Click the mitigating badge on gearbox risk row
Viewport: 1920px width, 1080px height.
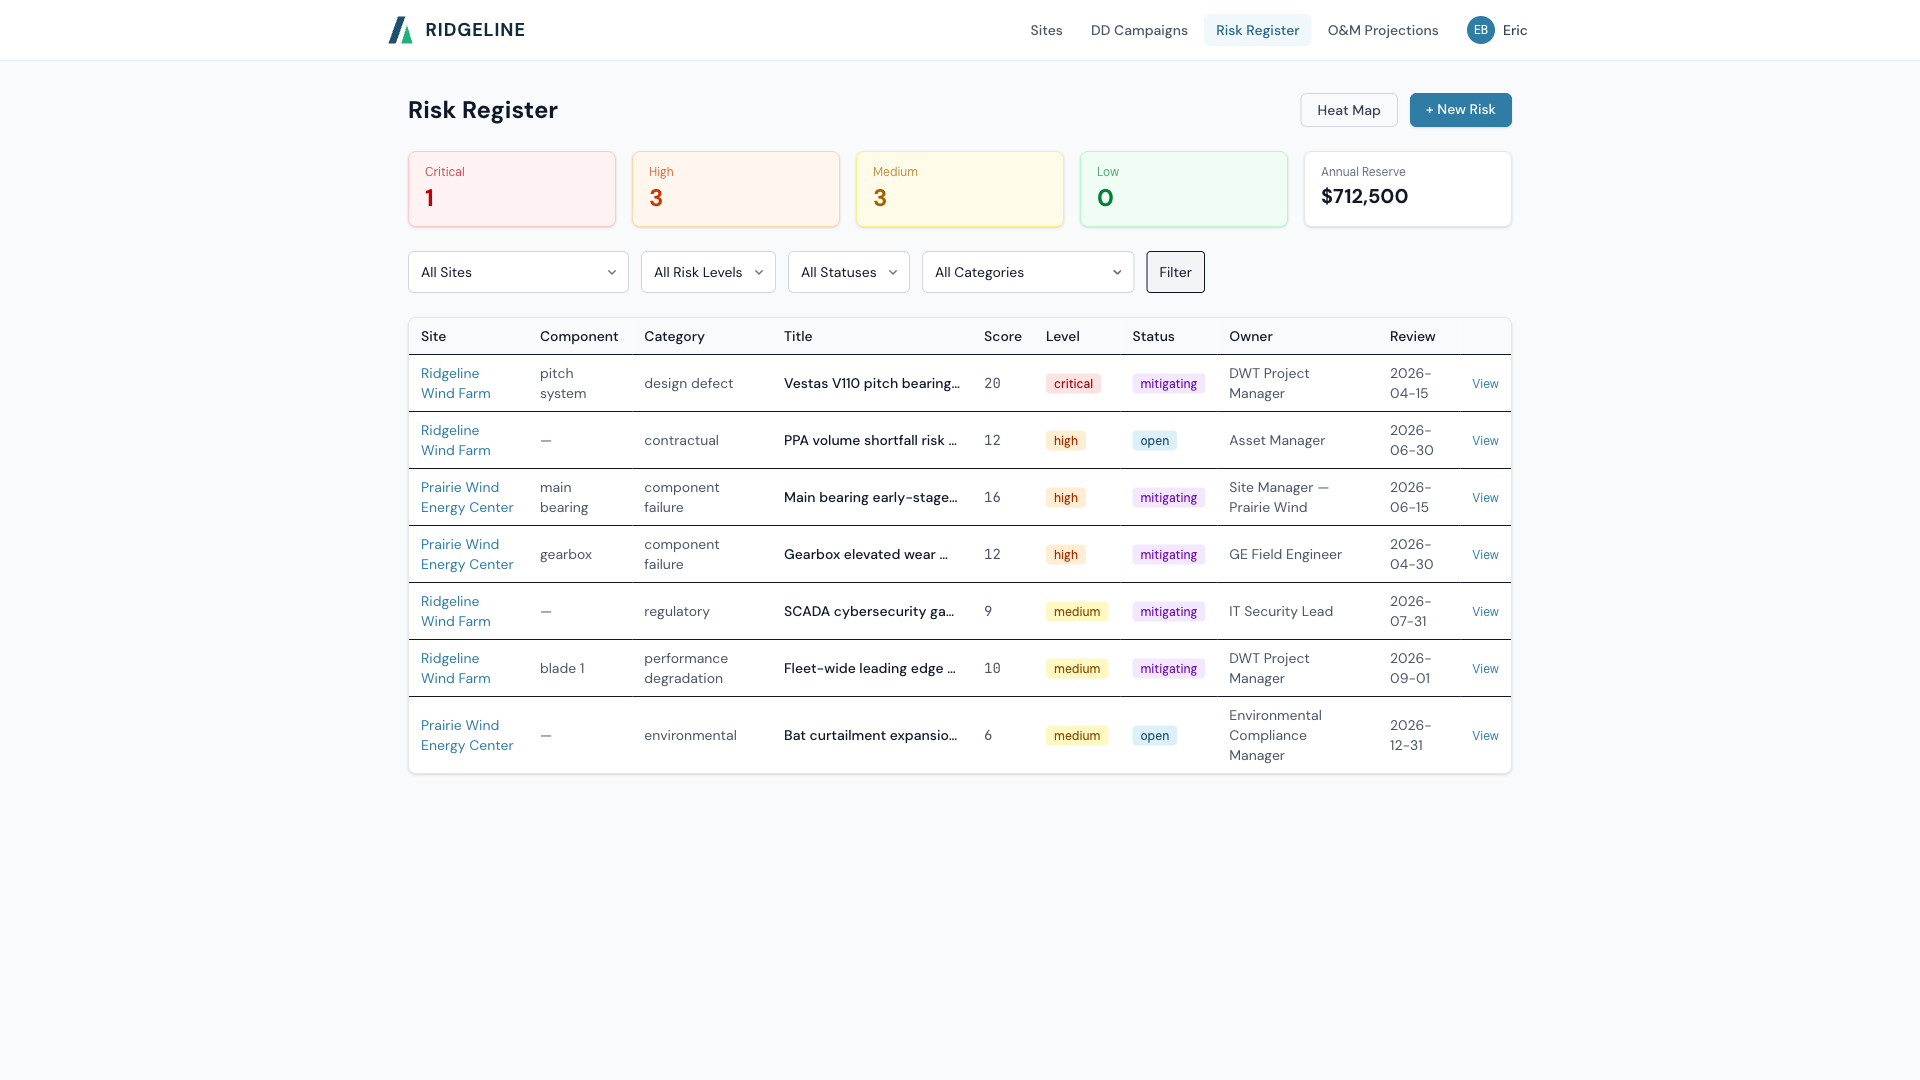pos(1167,554)
